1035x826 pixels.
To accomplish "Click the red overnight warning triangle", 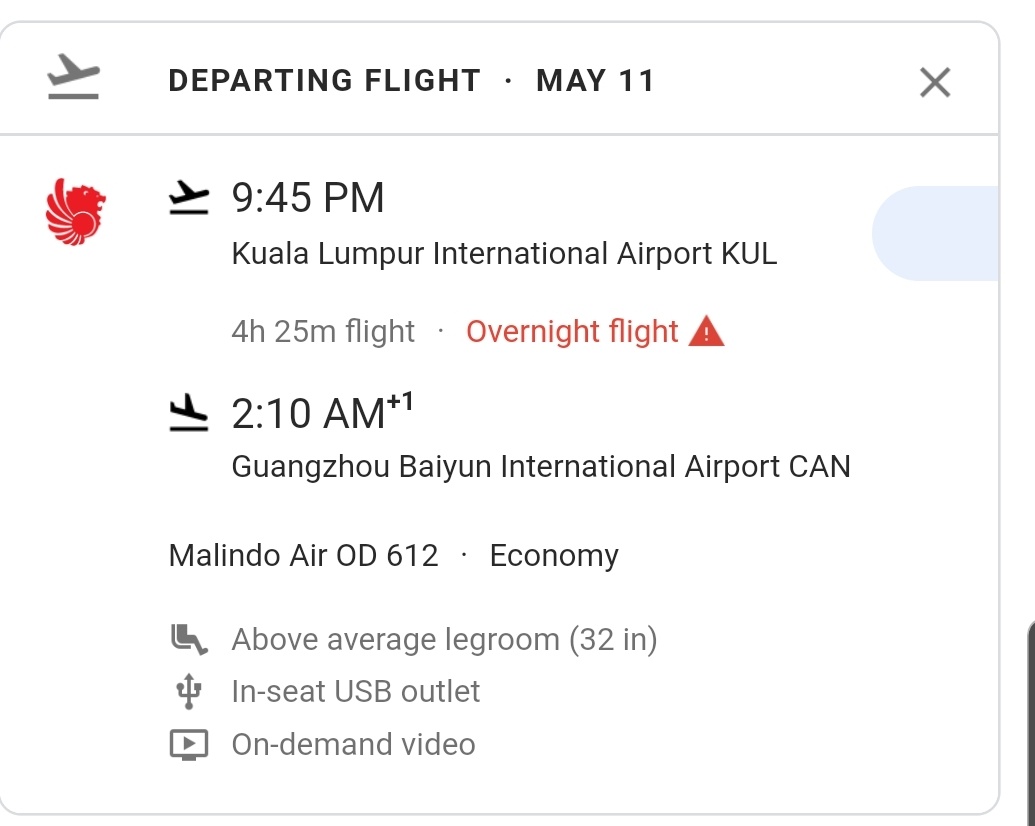I will 707,331.
